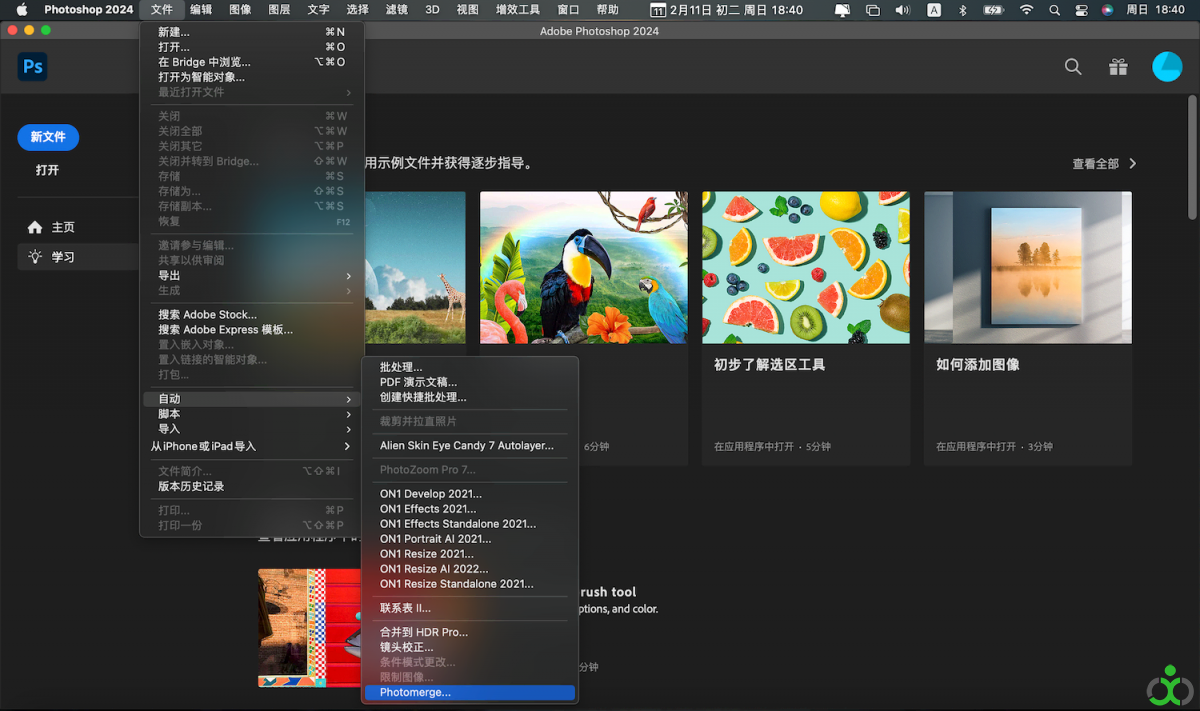Viewport: 1200px width, 711px height.
Task: Open the 文字 menu
Action: pos(318,10)
